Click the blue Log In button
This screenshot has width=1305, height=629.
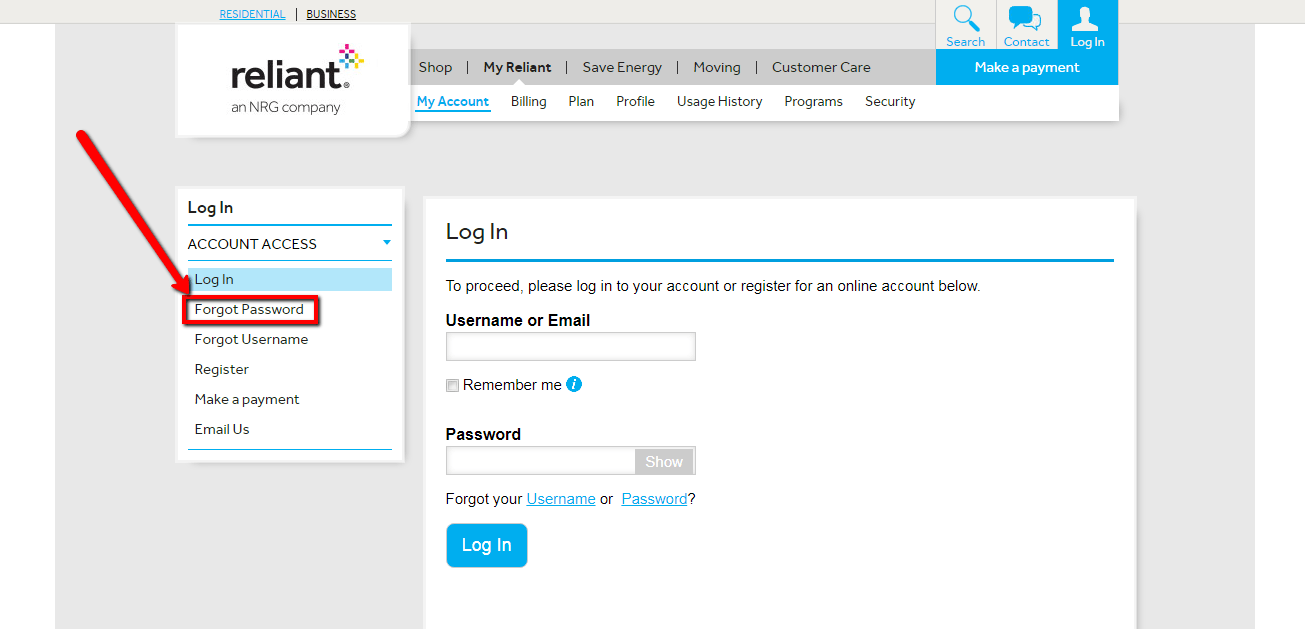click(486, 545)
